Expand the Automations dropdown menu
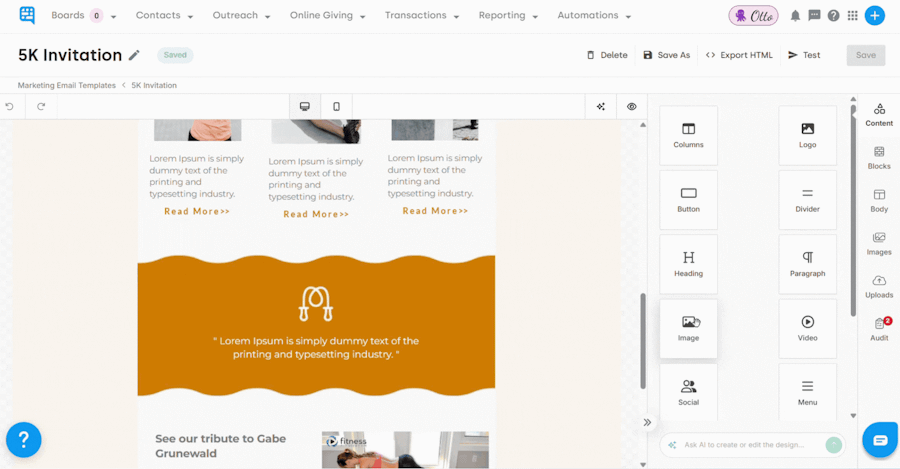The image size is (900, 469). (594, 15)
